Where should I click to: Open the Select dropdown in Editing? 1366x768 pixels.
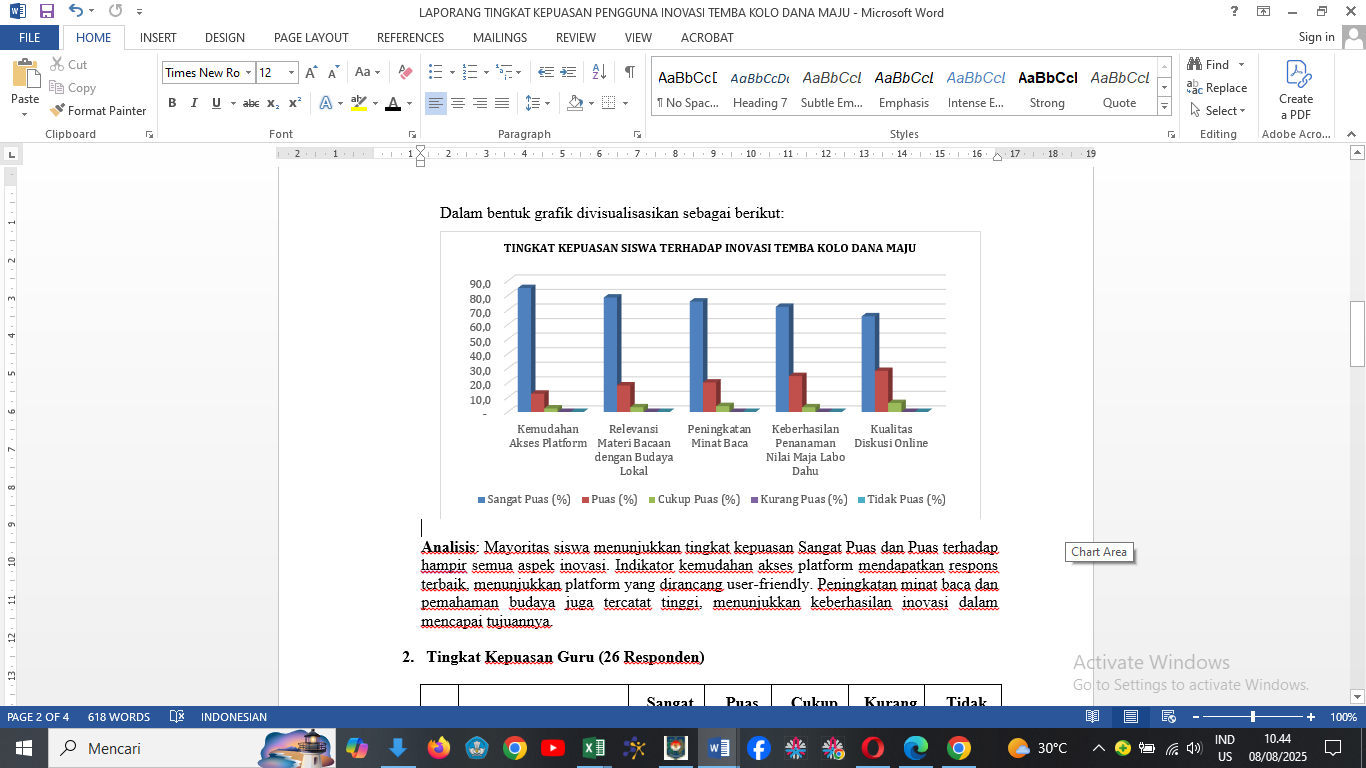1217,111
